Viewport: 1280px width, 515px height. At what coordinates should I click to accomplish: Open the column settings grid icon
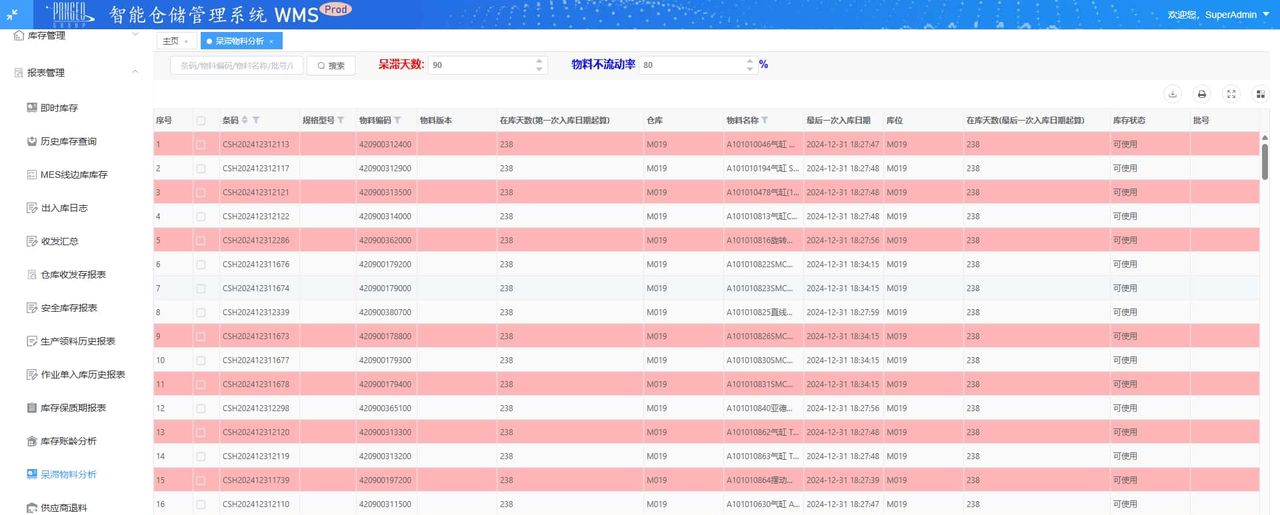(1260, 94)
